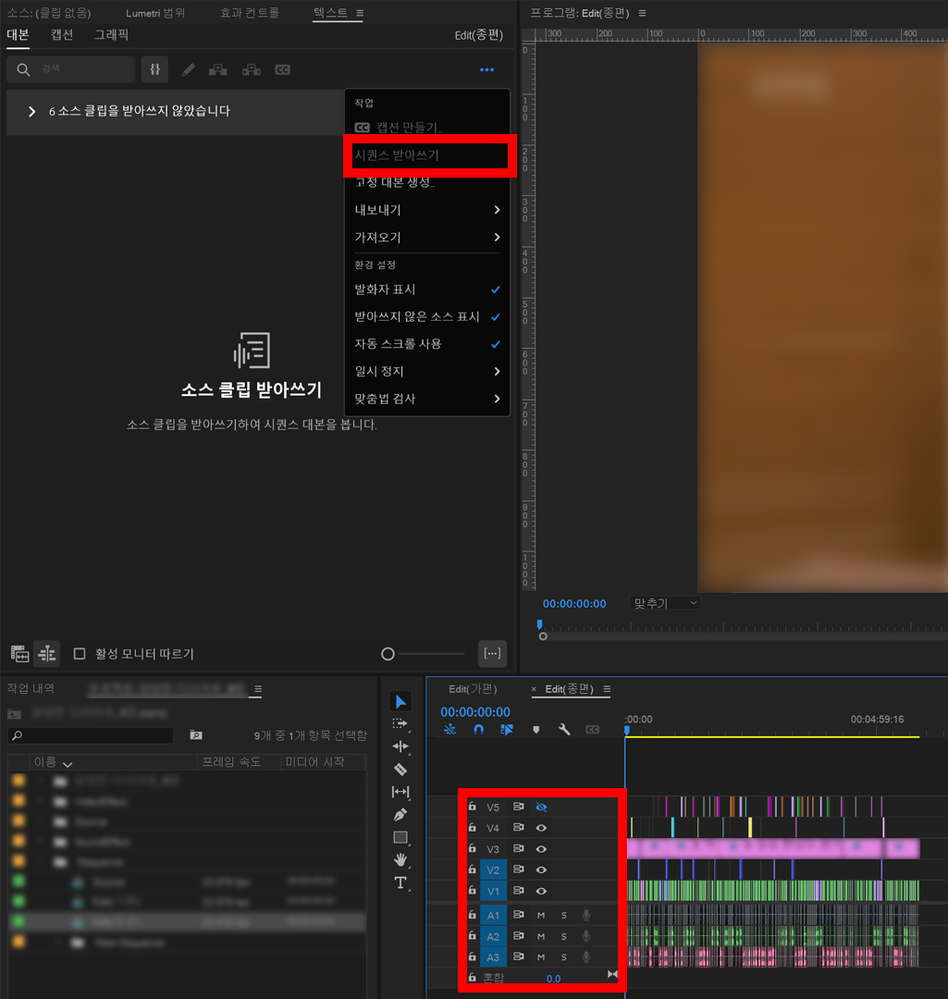
Task: Enable snapping with the magnet icon
Action: click(x=478, y=729)
